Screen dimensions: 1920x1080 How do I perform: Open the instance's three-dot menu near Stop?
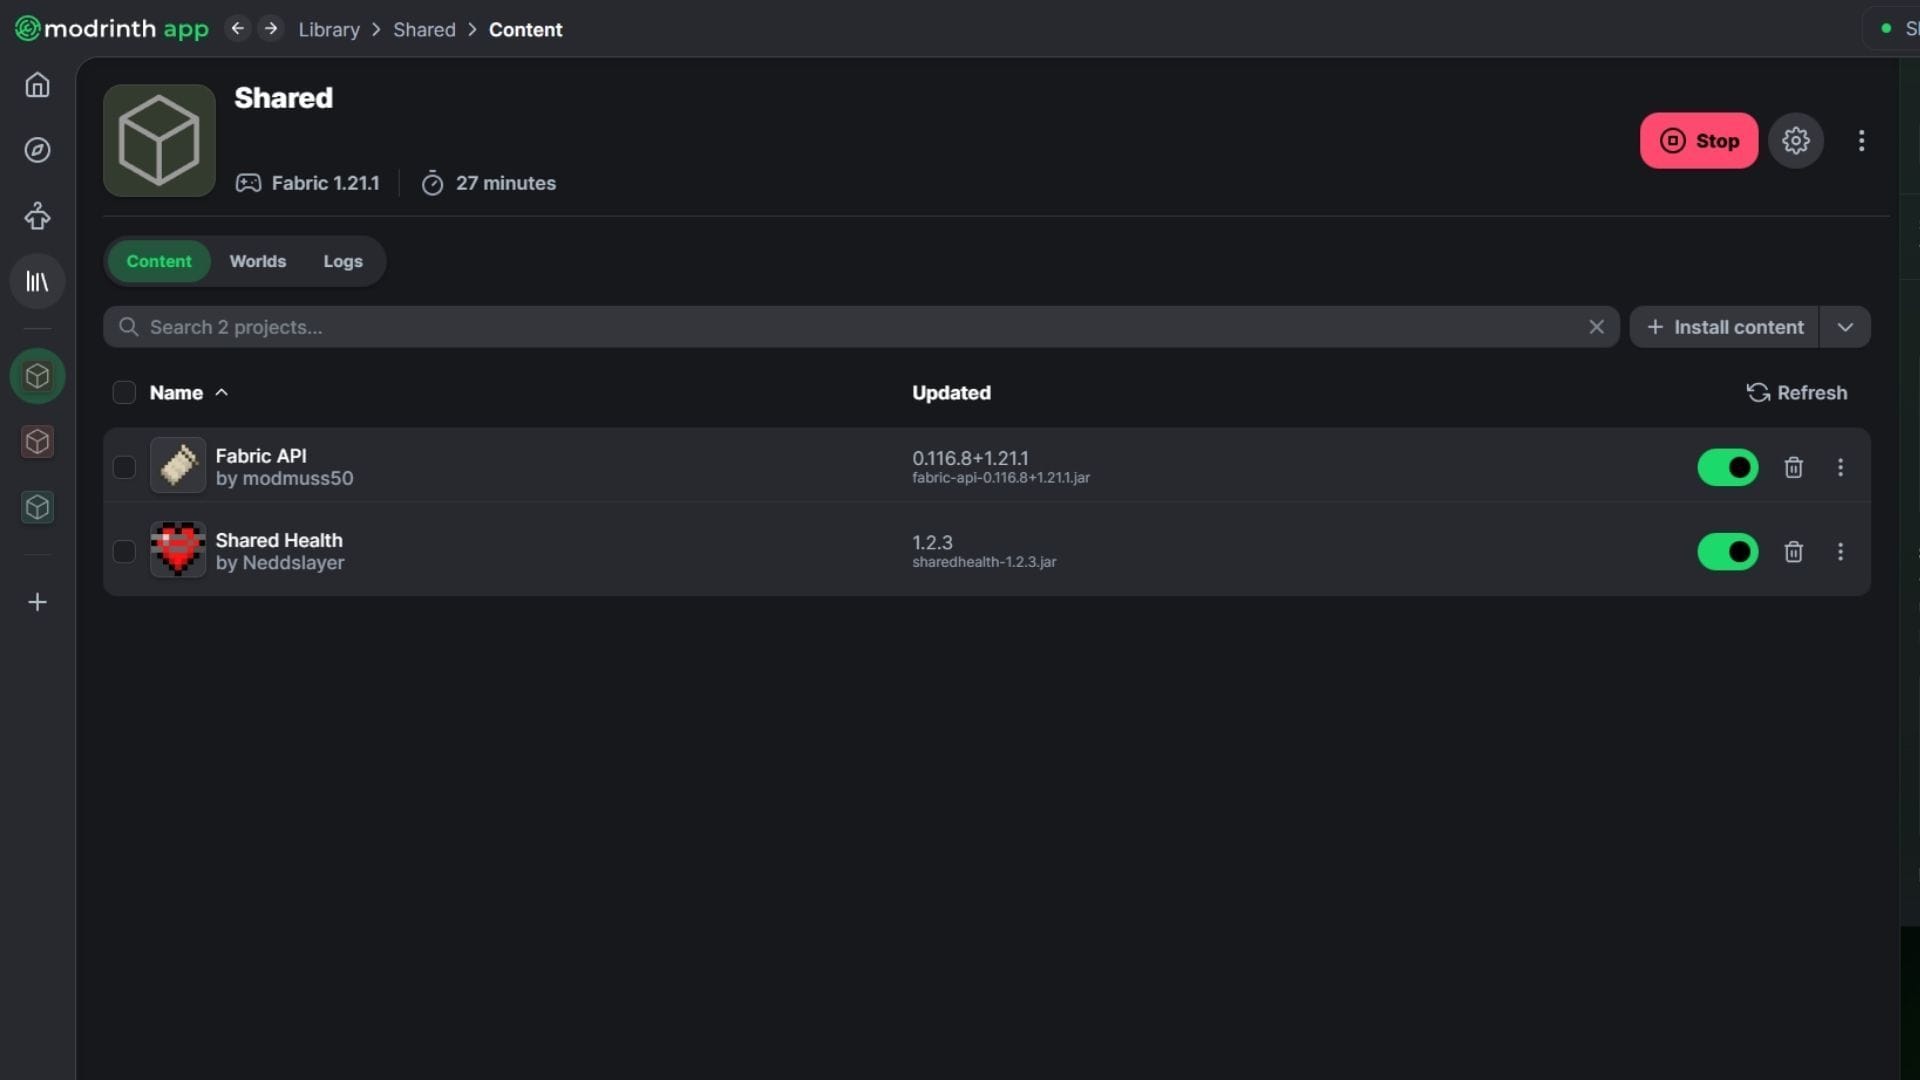pyautogui.click(x=1861, y=141)
